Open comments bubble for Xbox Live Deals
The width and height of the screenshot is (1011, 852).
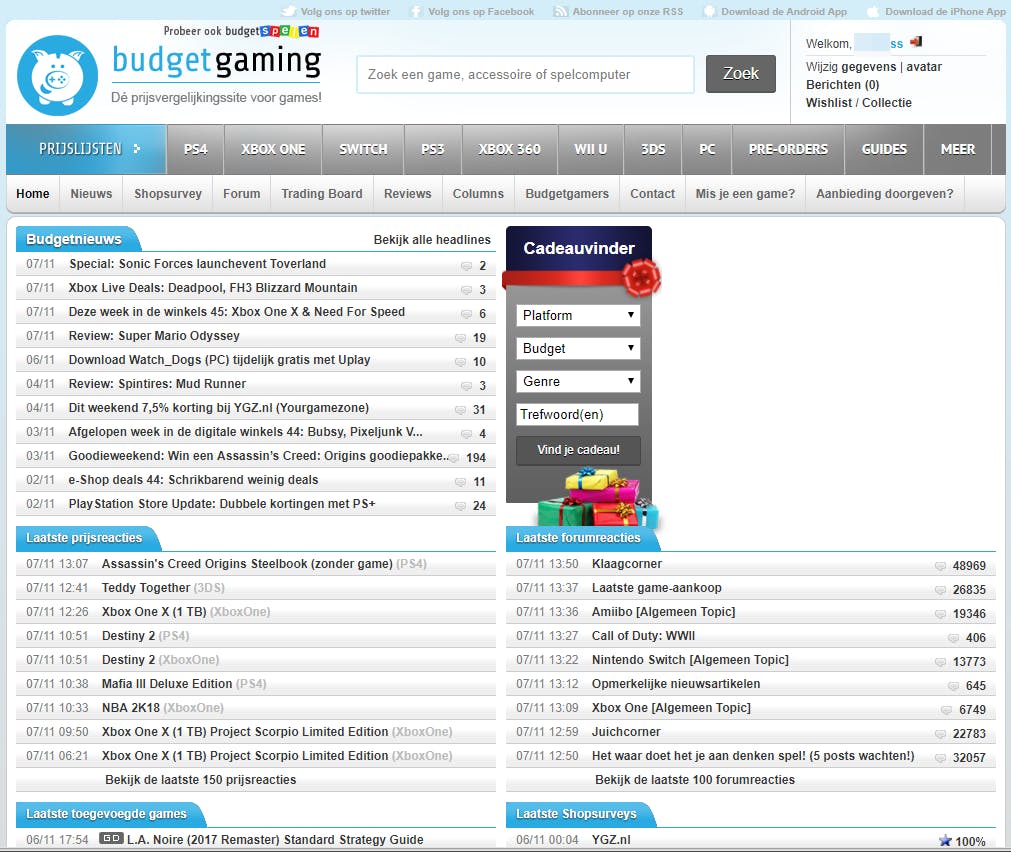[466, 290]
